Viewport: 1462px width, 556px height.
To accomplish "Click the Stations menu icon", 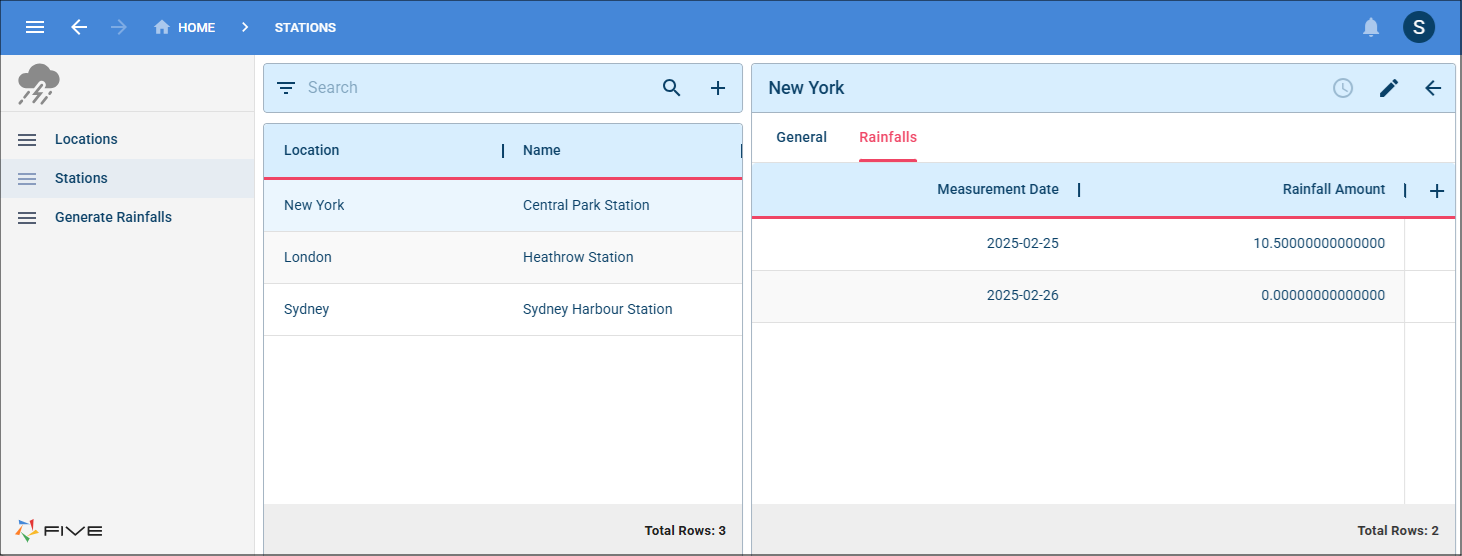I will 27,178.
